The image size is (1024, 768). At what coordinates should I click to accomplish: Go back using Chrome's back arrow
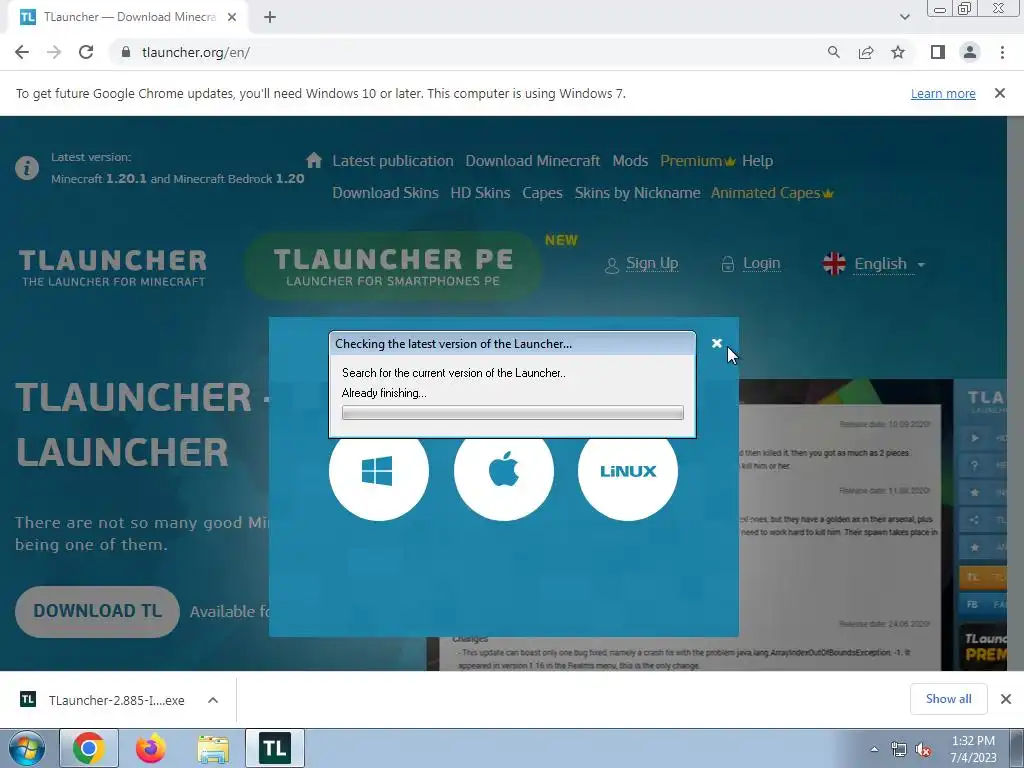pyautogui.click(x=22, y=52)
